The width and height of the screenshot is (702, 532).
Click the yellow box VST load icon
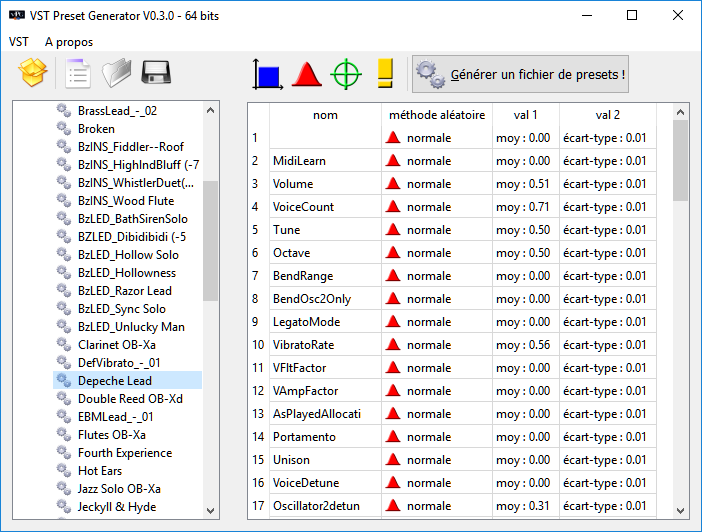(33, 73)
